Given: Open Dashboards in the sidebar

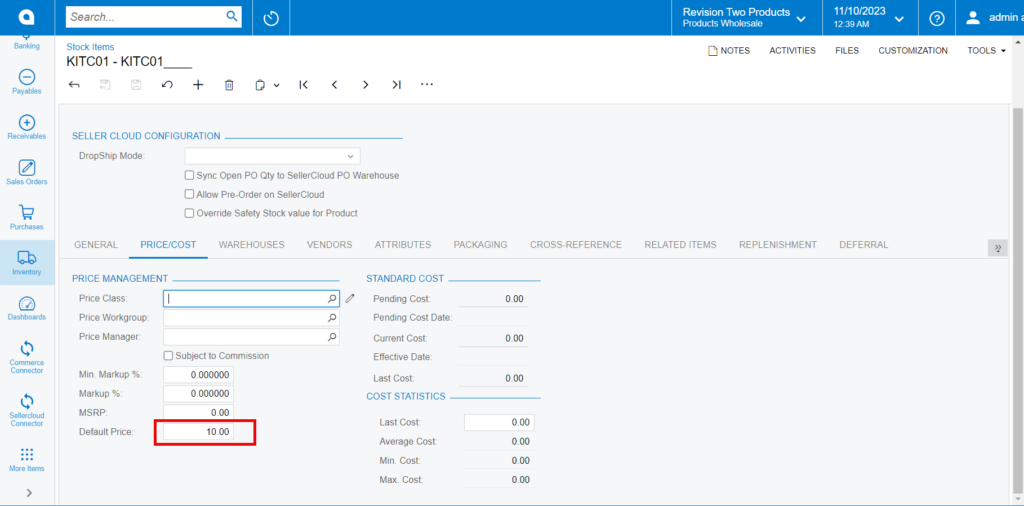Looking at the screenshot, I should (27, 308).
